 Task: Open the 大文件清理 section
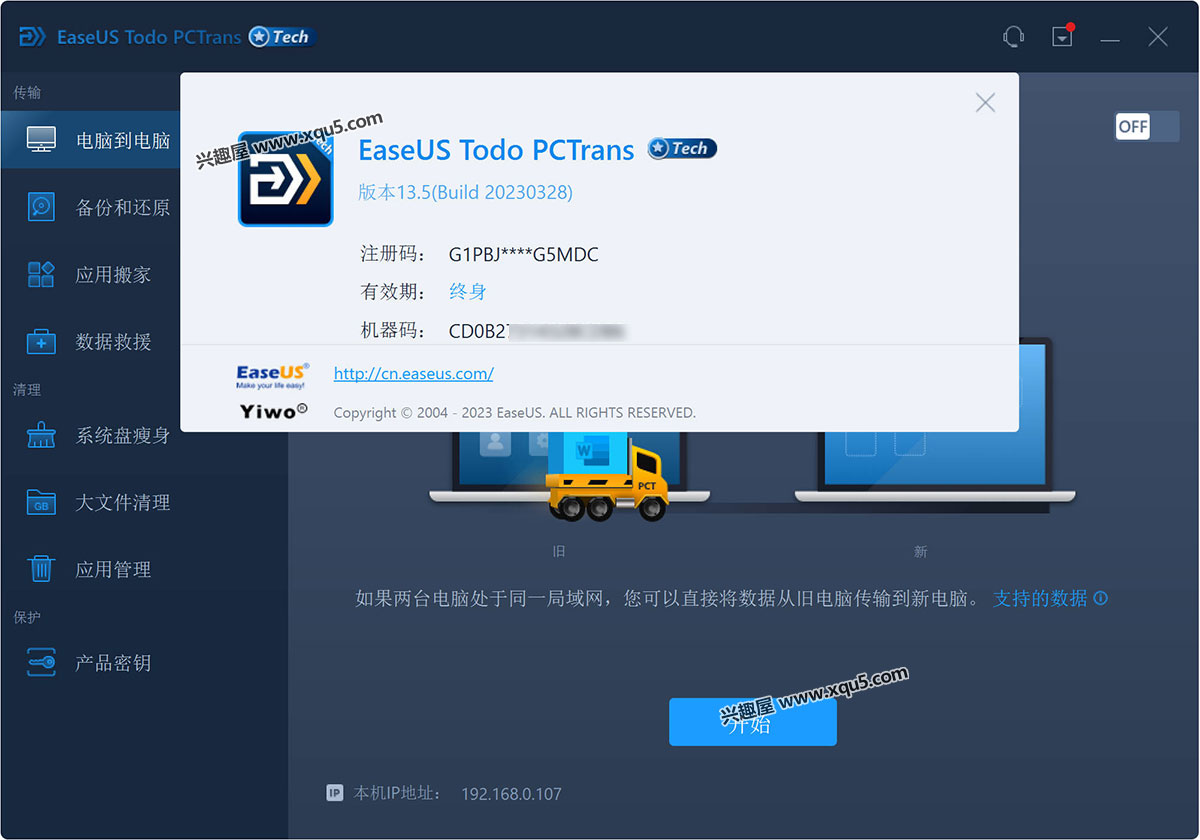122,502
